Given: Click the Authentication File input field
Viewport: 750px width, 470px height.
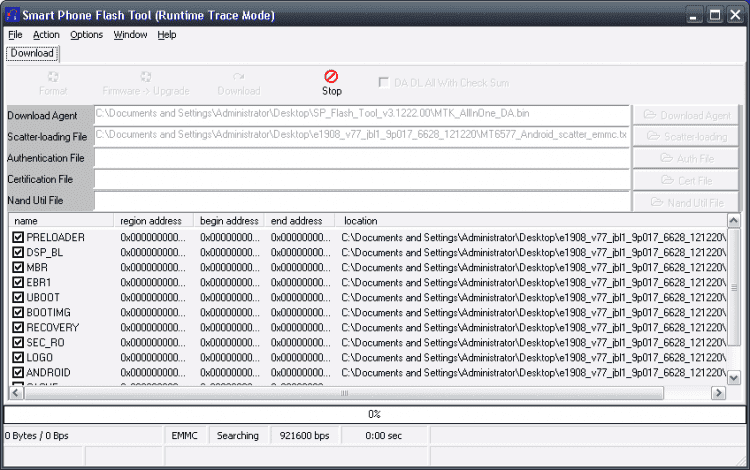Looking at the screenshot, I should [x=361, y=158].
